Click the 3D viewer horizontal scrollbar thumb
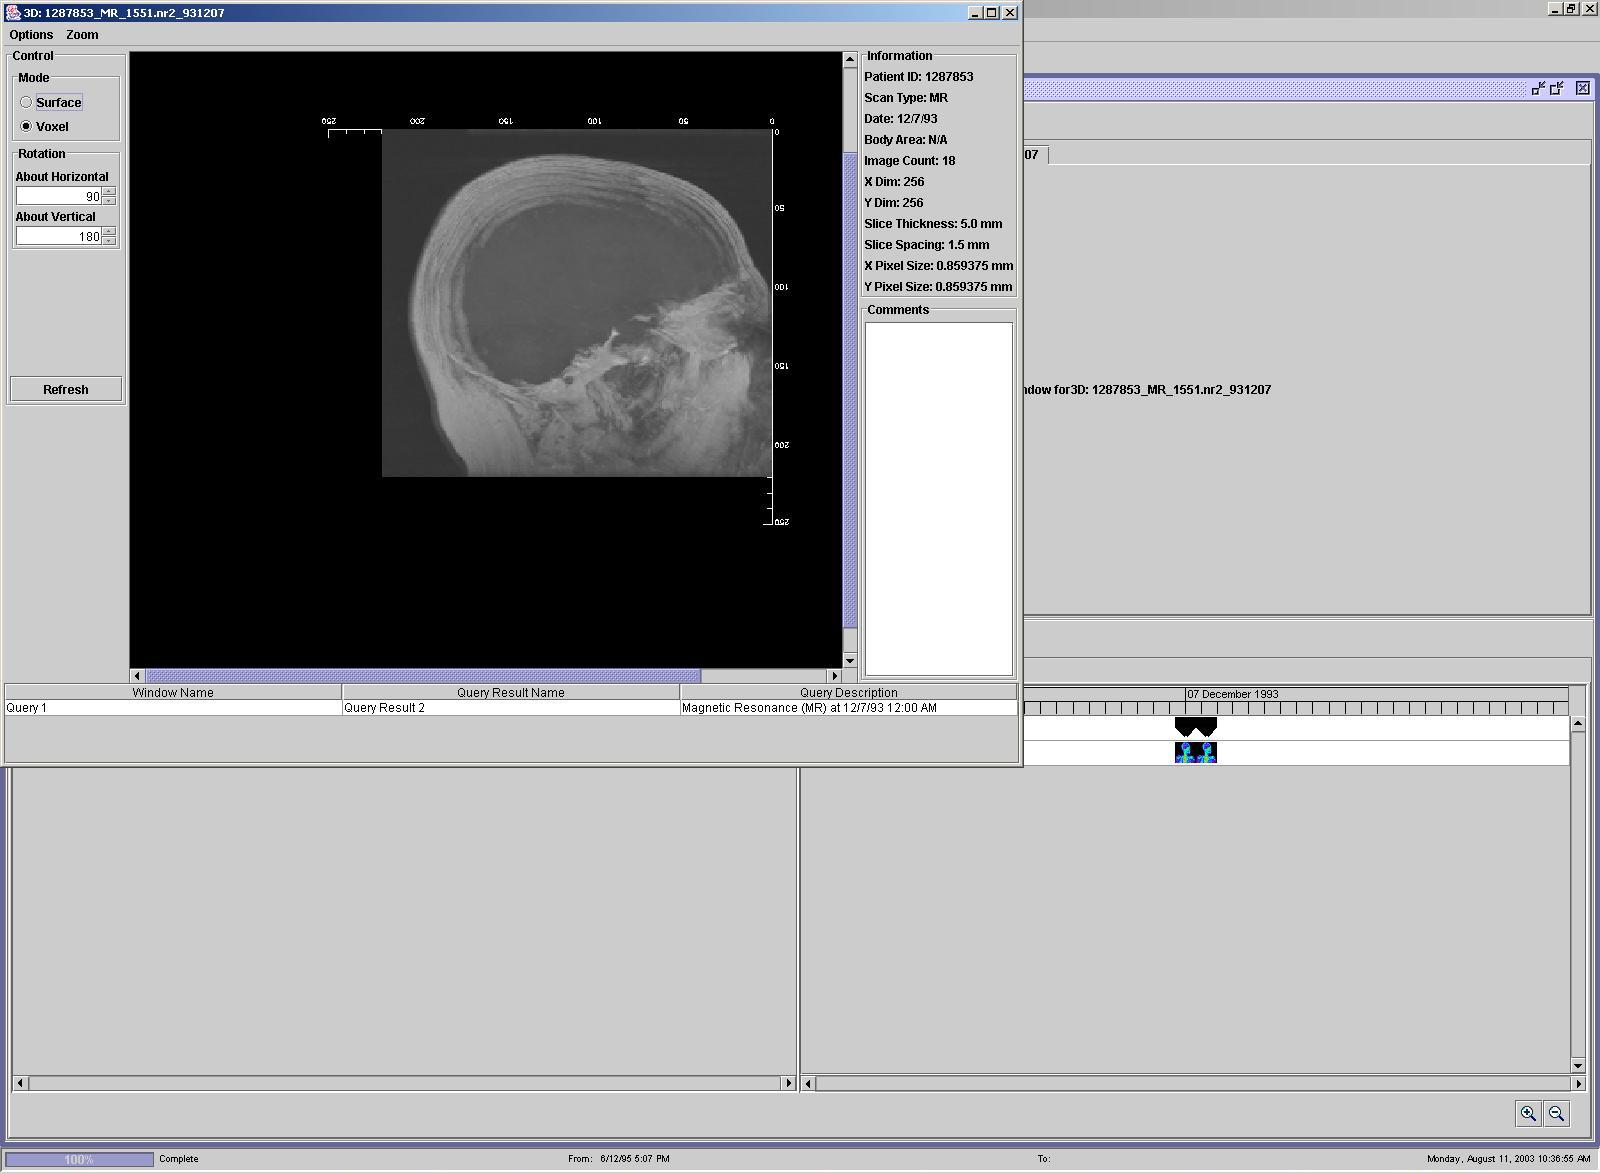The width and height of the screenshot is (1600, 1173). 423,676
